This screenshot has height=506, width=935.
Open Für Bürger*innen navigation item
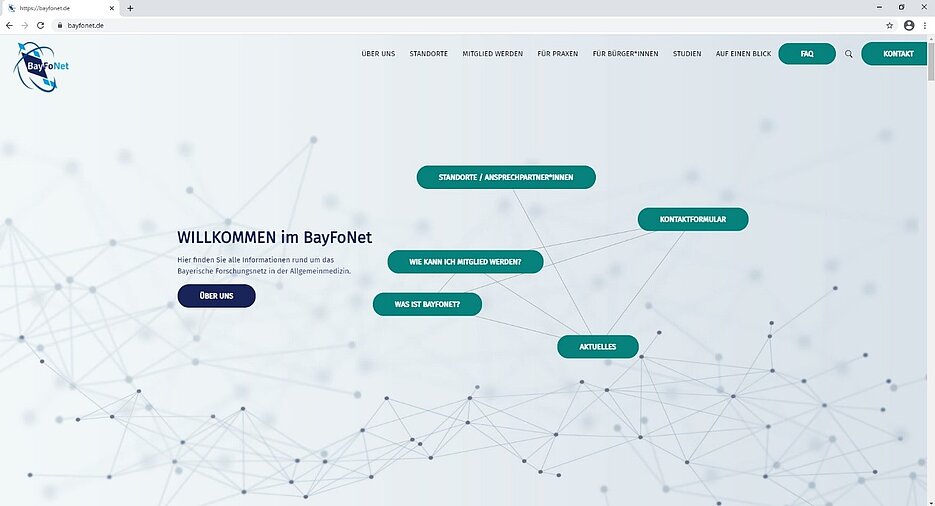pyautogui.click(x=625, y=54)
